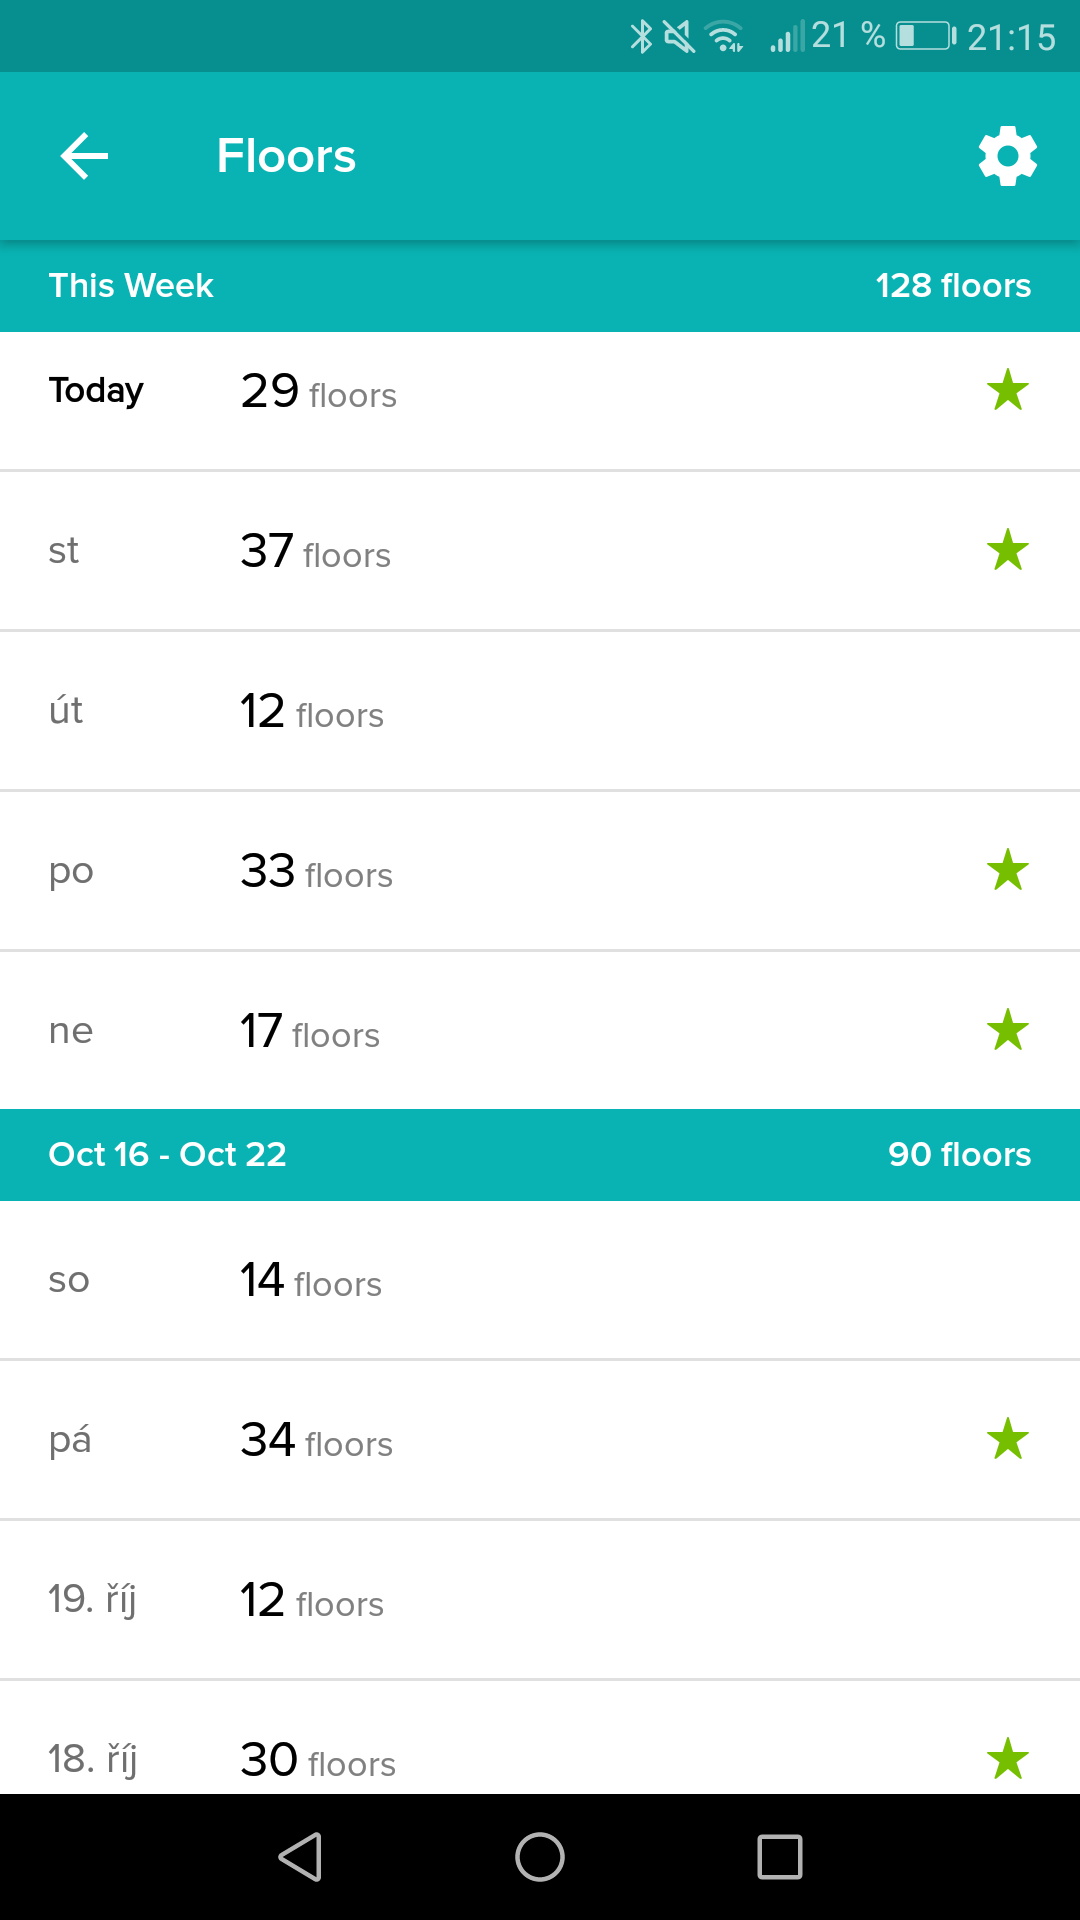
Task: Tap the star beside 33 floors
Action: 1008,870
